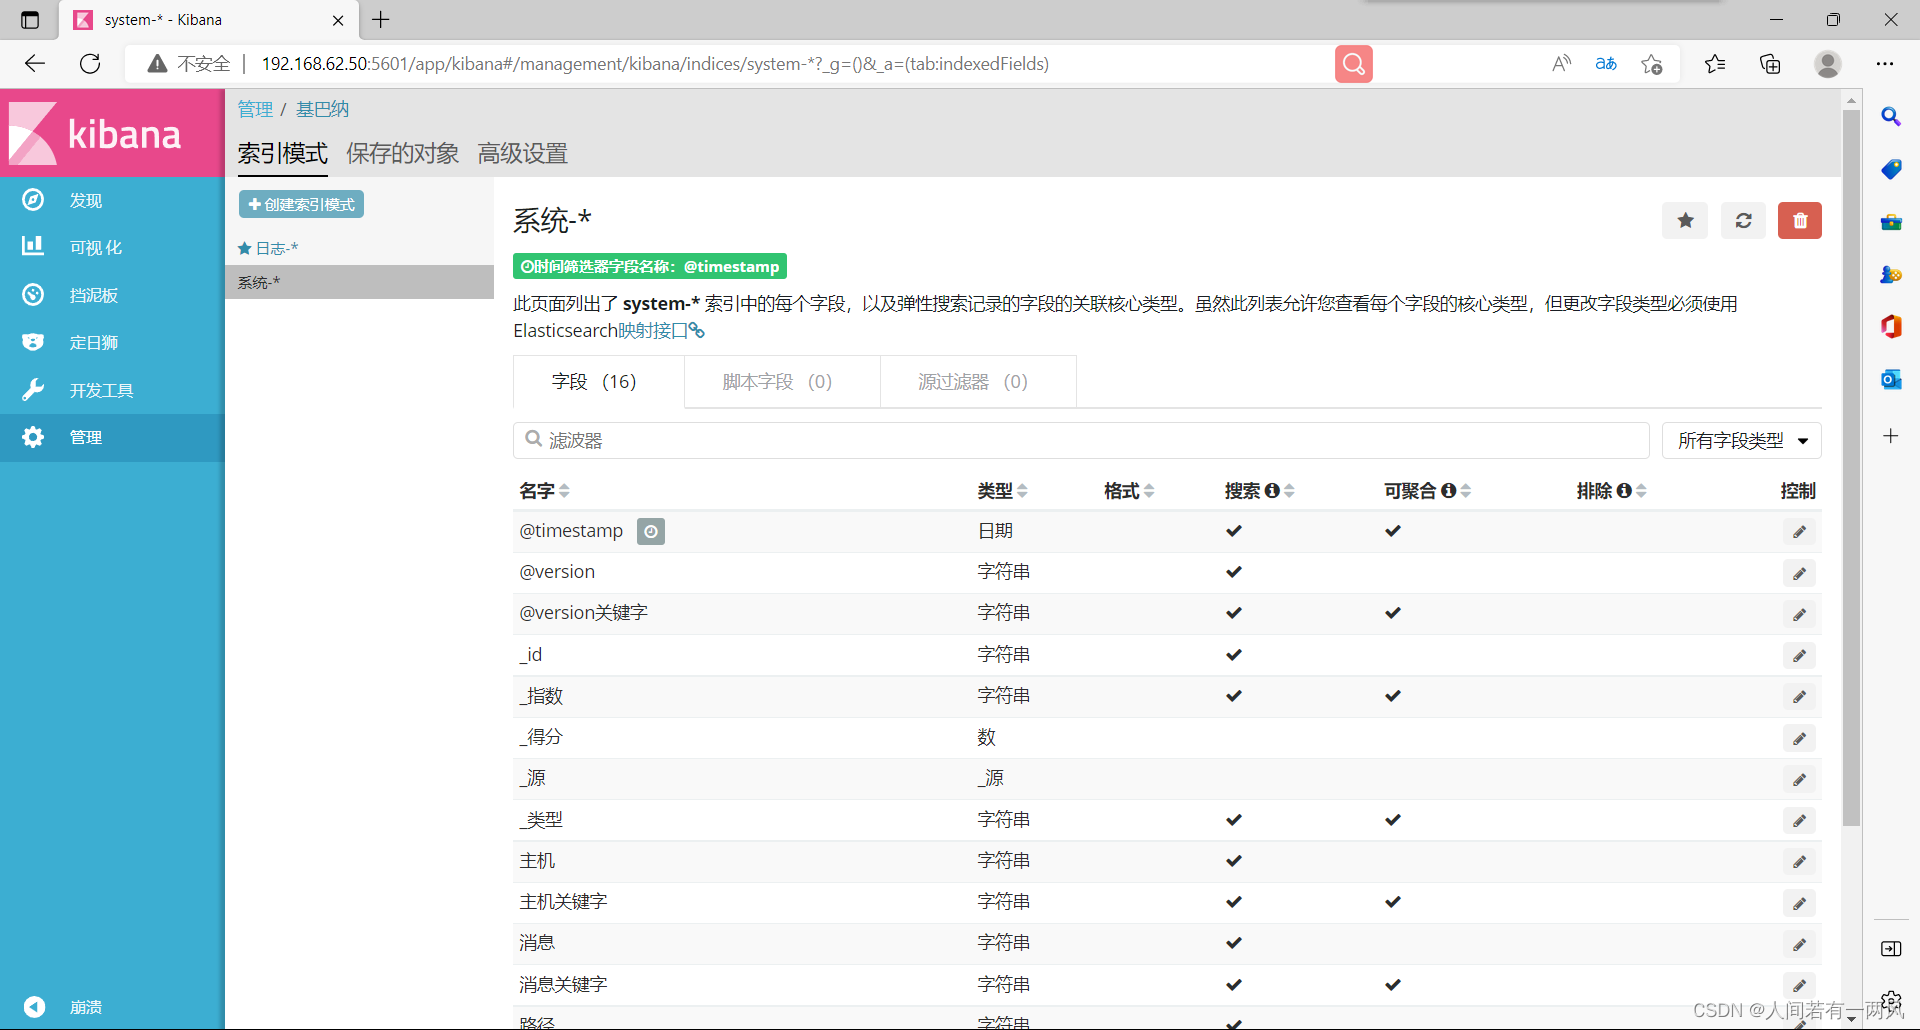Open the 开发工具 wrench icon
This screenshot has width=1920, height=1030.
pos(33,390)
